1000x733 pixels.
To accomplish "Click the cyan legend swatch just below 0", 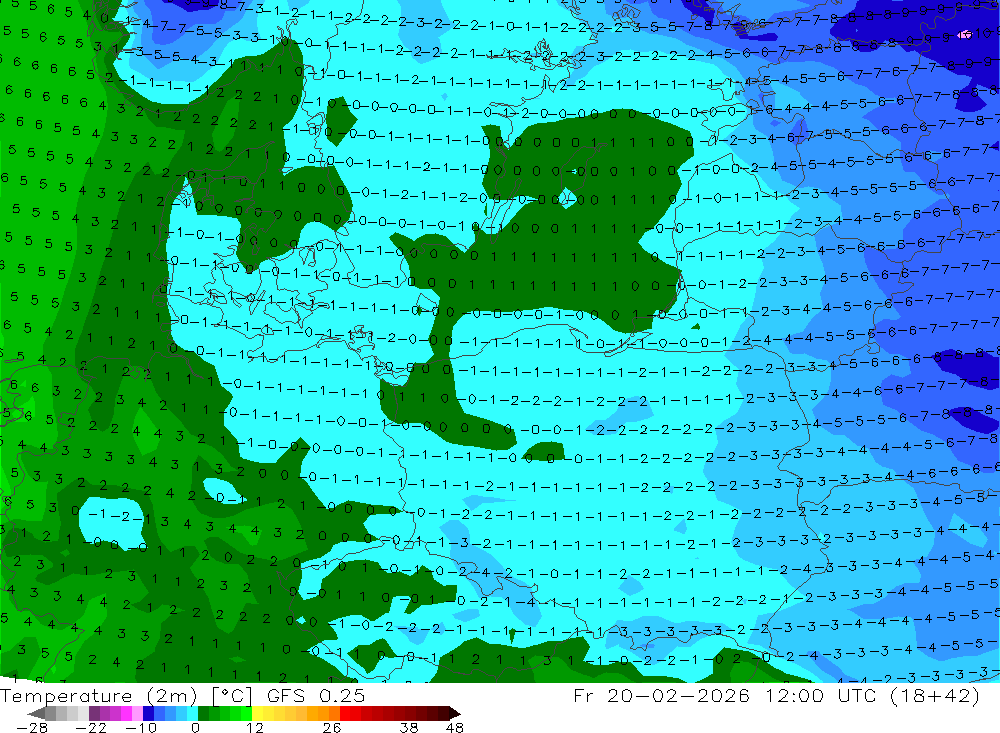I will (192, 714).
